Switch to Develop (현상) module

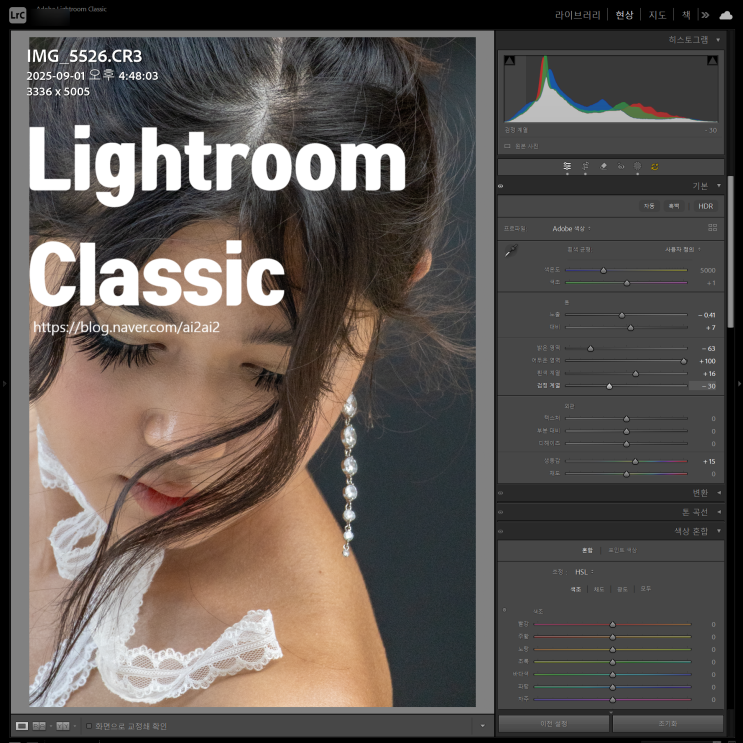click(x=624, y=15)
